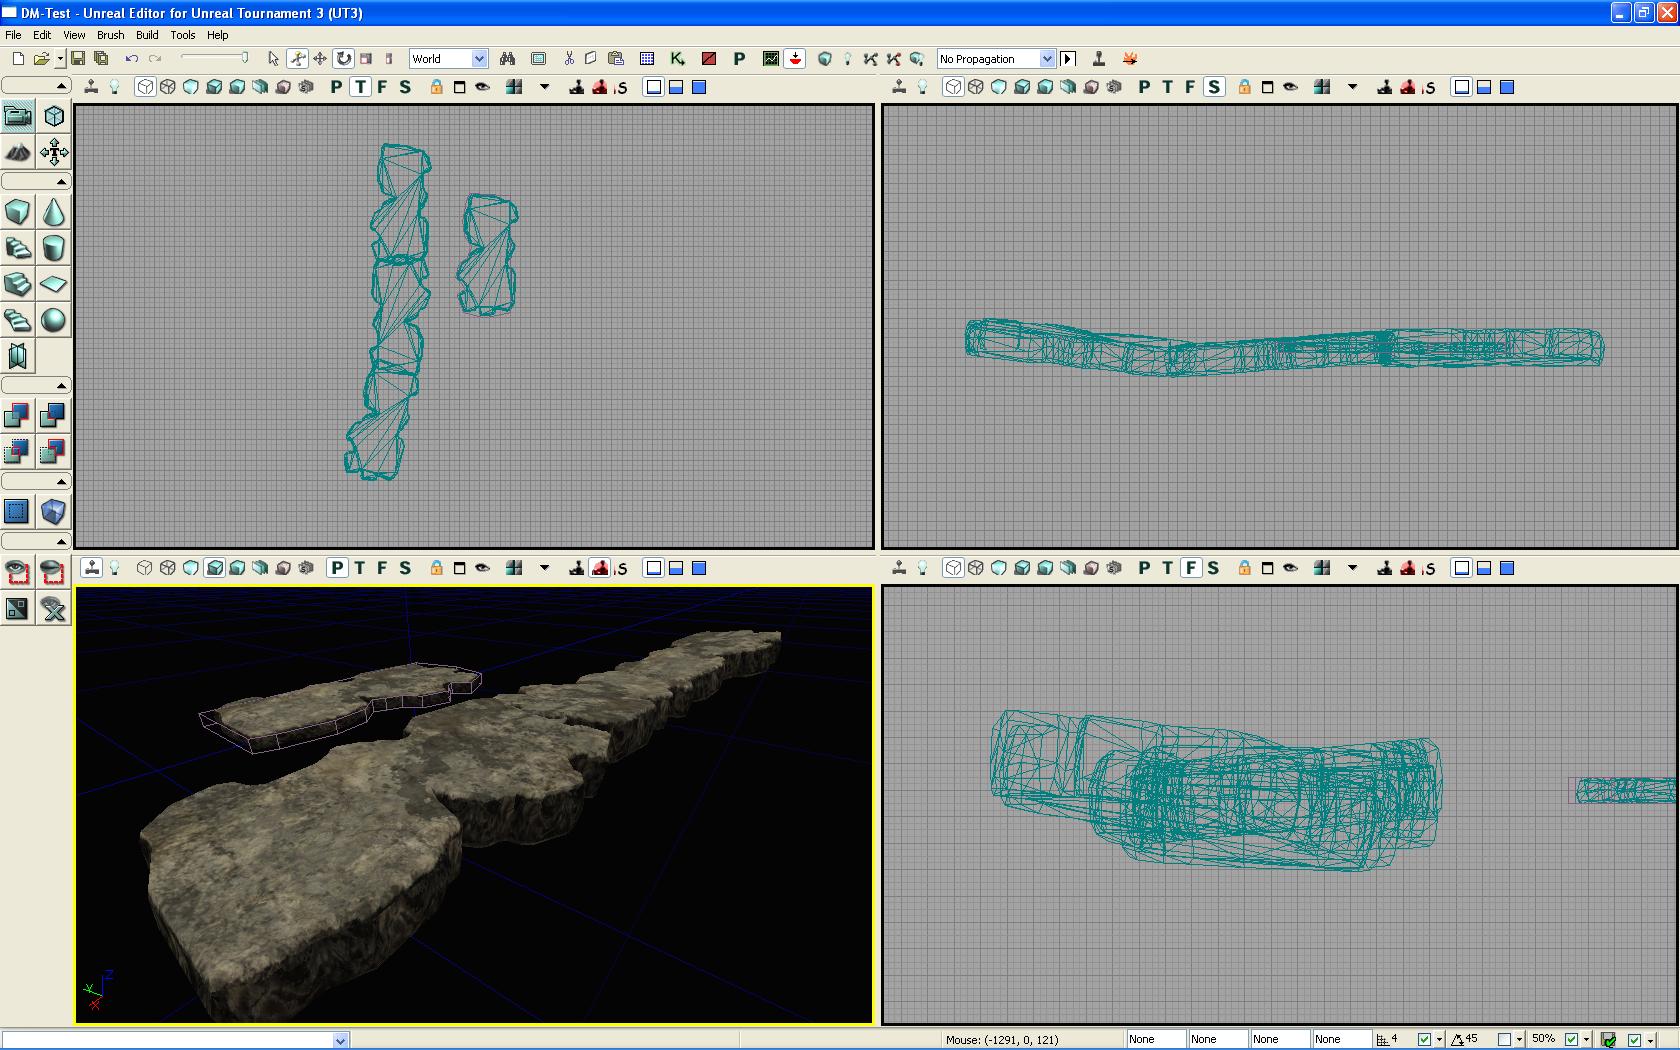Open the Build menu
1680x1050 pixels.
pyautogui.click(x=147, y=35)
